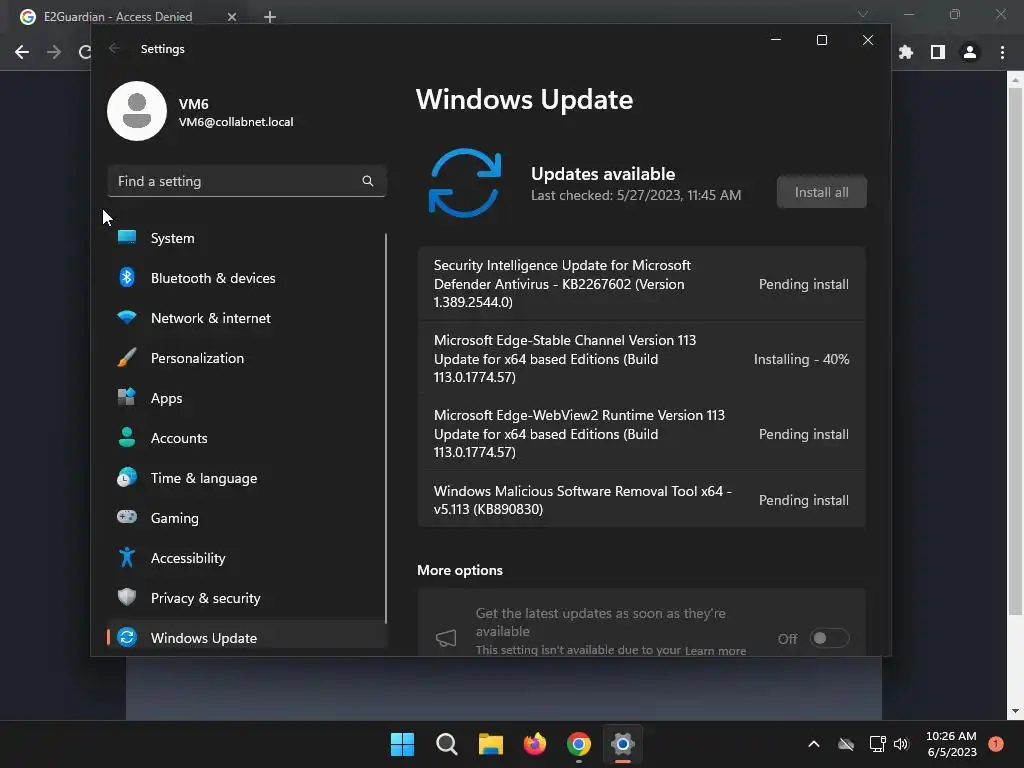Screen dimensions: 1024x768
Task: Select the Malicious Software Removal Tool row
Action: [x=642, y=500]
